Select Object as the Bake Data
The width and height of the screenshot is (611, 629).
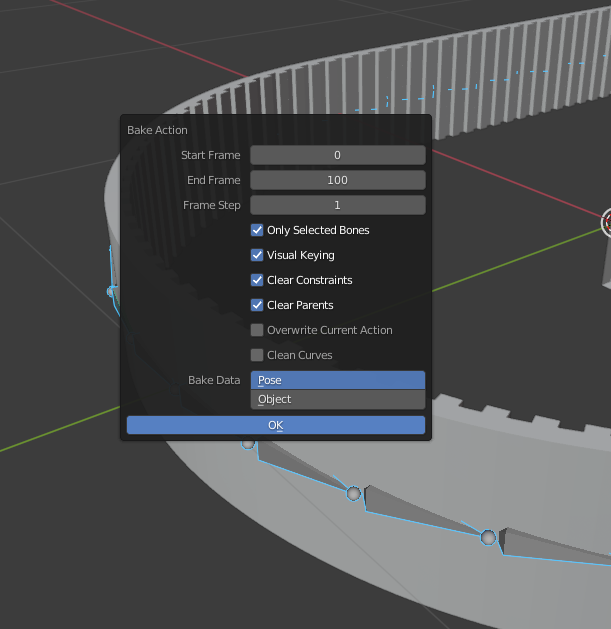[x=337, y=399]
